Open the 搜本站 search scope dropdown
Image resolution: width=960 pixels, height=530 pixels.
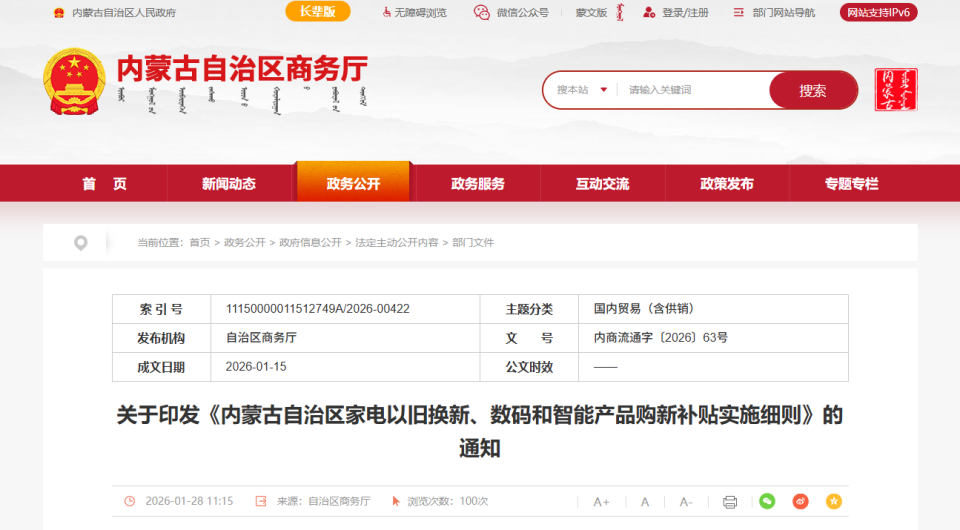[582, 90]
